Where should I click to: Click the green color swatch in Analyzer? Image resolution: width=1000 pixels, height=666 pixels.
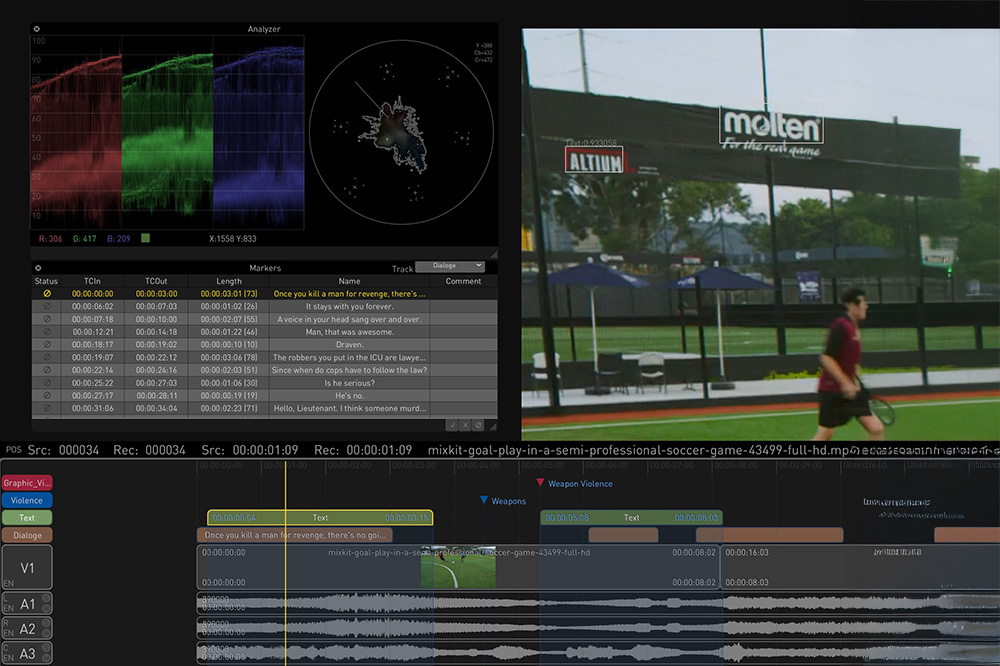pyautogui.click(x=146, y=239)
